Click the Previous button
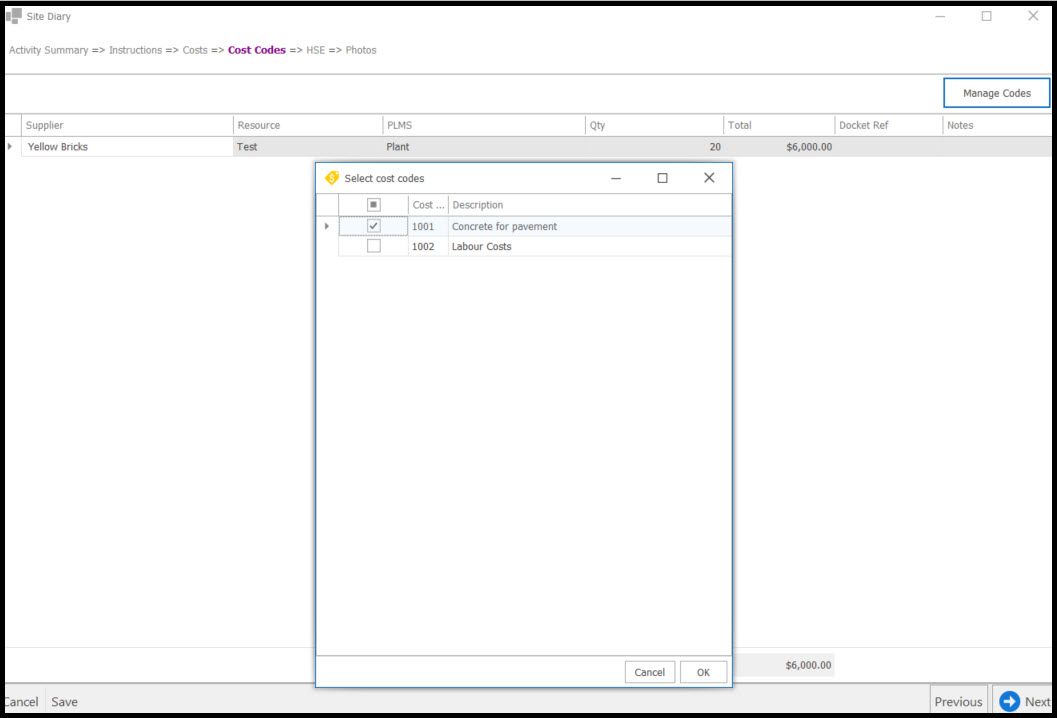Image resolution: width=1057 pixels, height=718 pixels. coord(958,702)
